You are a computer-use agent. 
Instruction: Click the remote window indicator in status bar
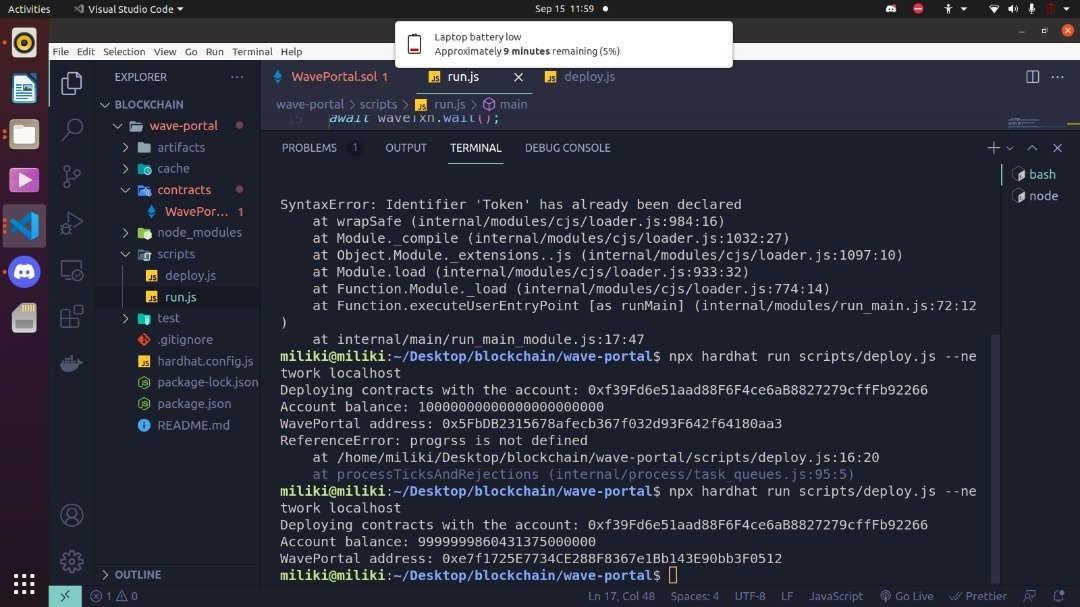tap(65, 596)
